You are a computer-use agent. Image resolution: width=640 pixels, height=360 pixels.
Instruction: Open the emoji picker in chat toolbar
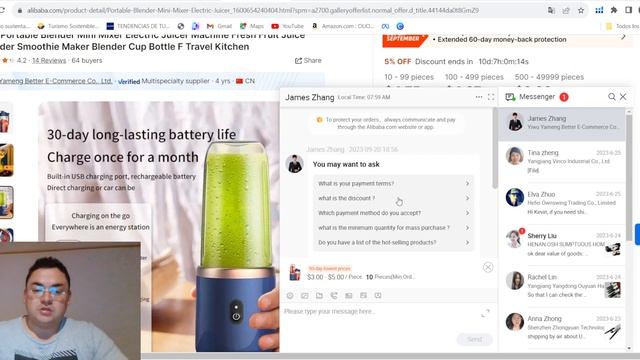pyautogui.click(x=290, y=296)
